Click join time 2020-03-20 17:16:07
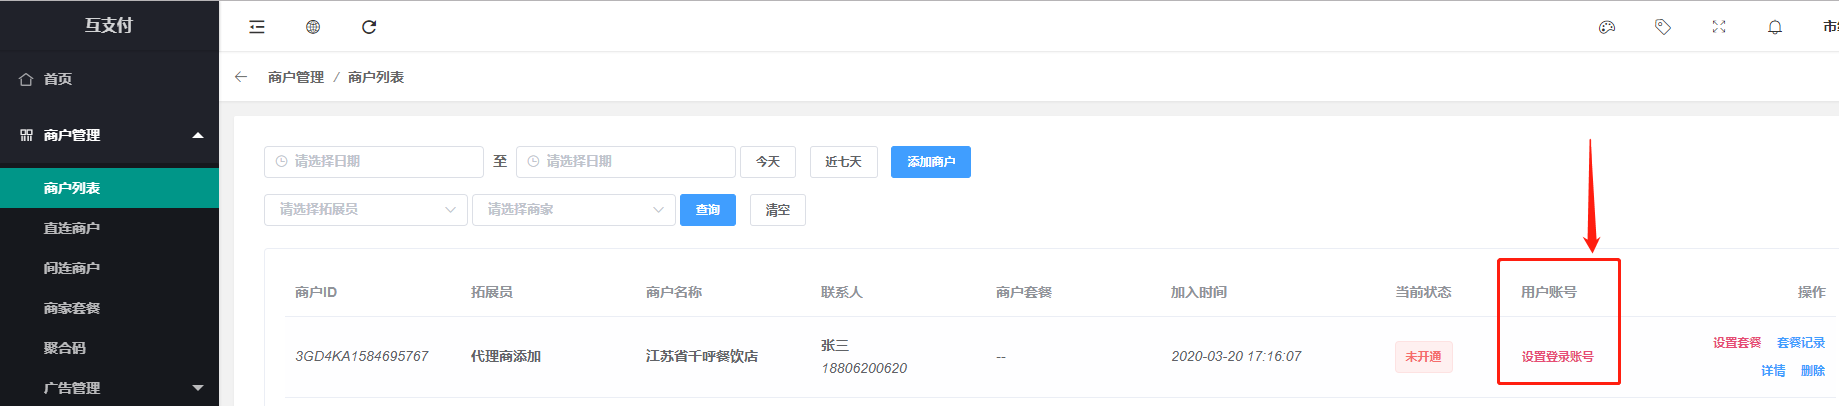1839x406 pixels. click(x=1237, y=357)
